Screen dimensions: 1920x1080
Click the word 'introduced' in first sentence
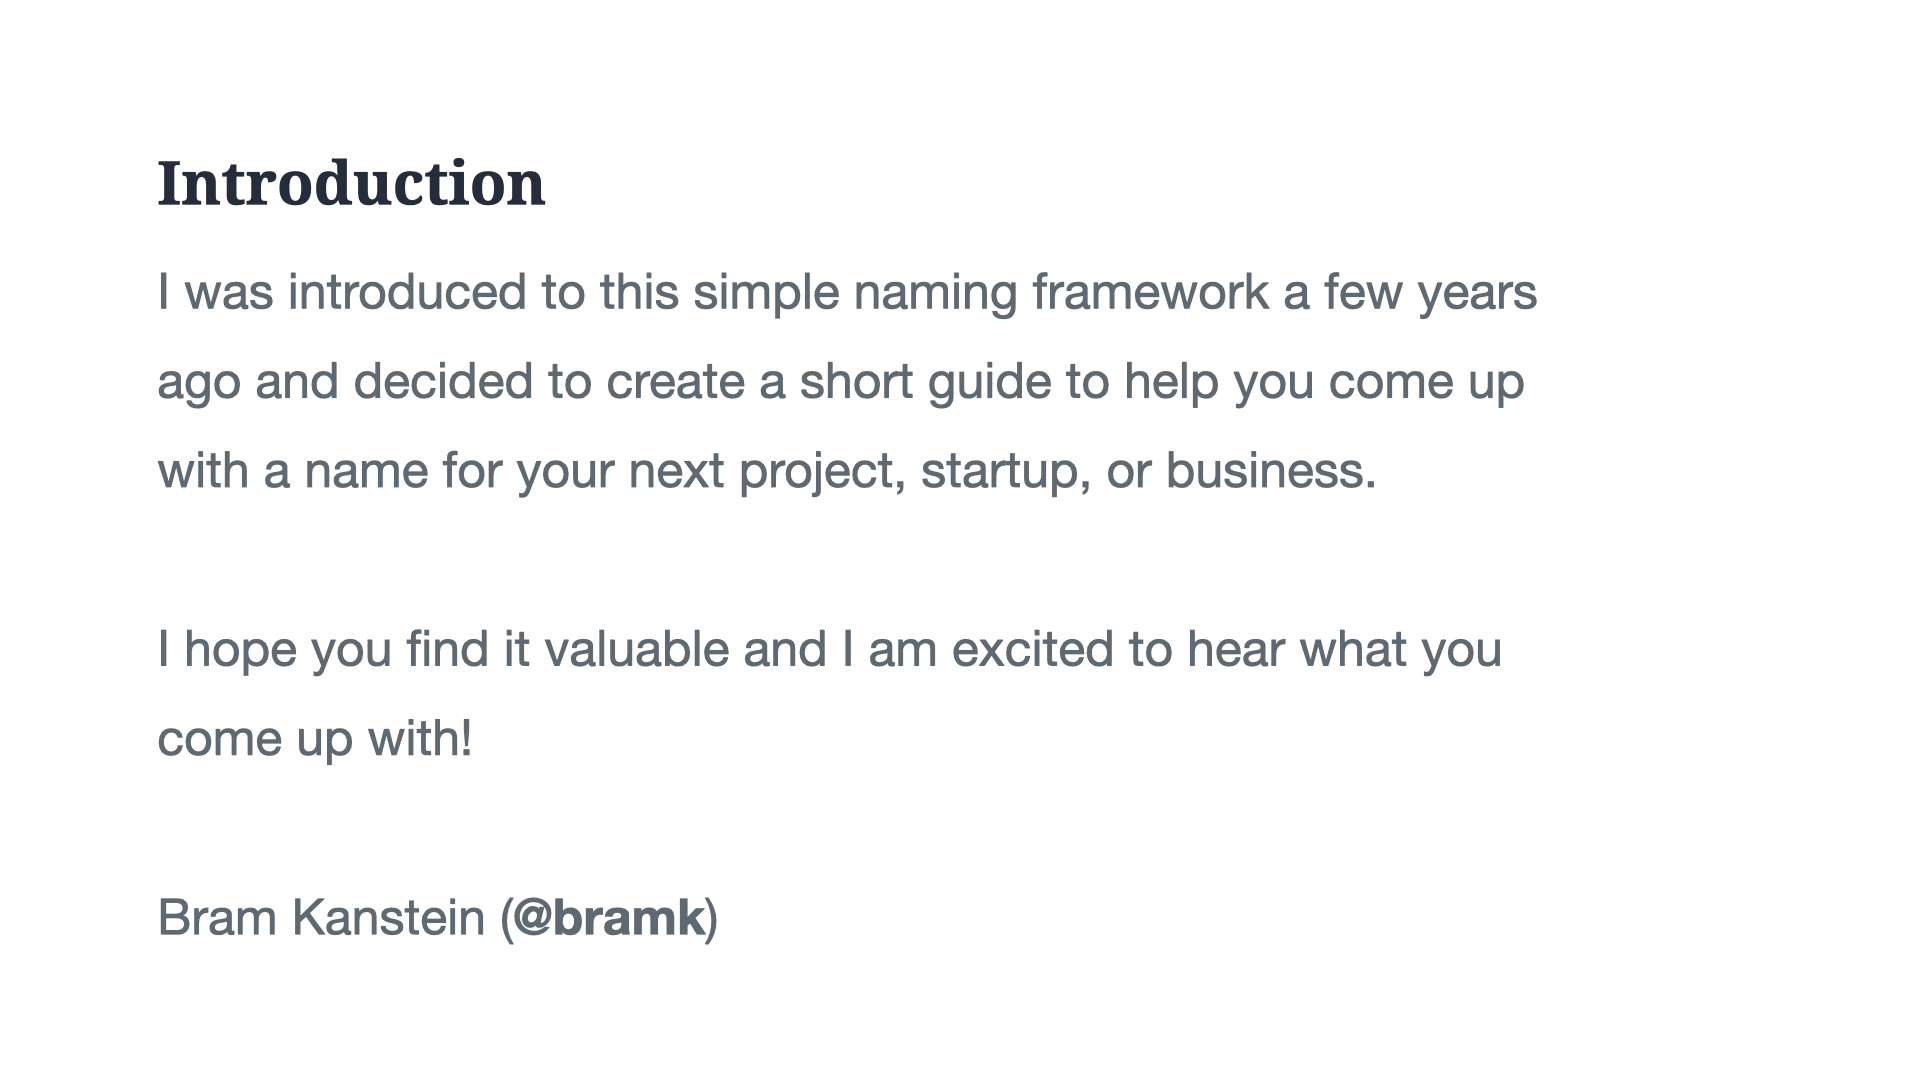(407, 292)
